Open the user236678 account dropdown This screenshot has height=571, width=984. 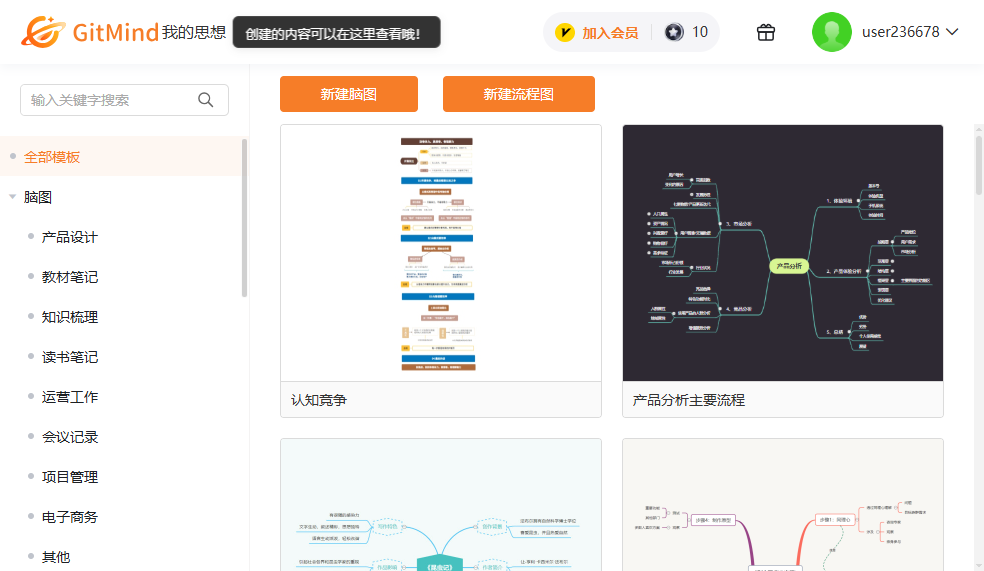point(910,32)
